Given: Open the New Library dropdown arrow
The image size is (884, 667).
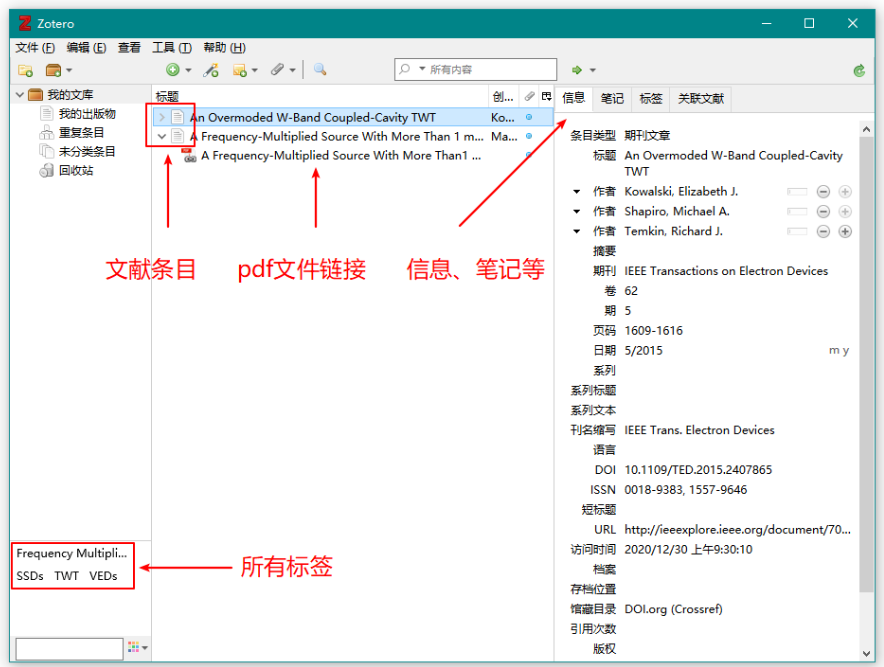Looking at the screenshot, I should coord(69,70).
